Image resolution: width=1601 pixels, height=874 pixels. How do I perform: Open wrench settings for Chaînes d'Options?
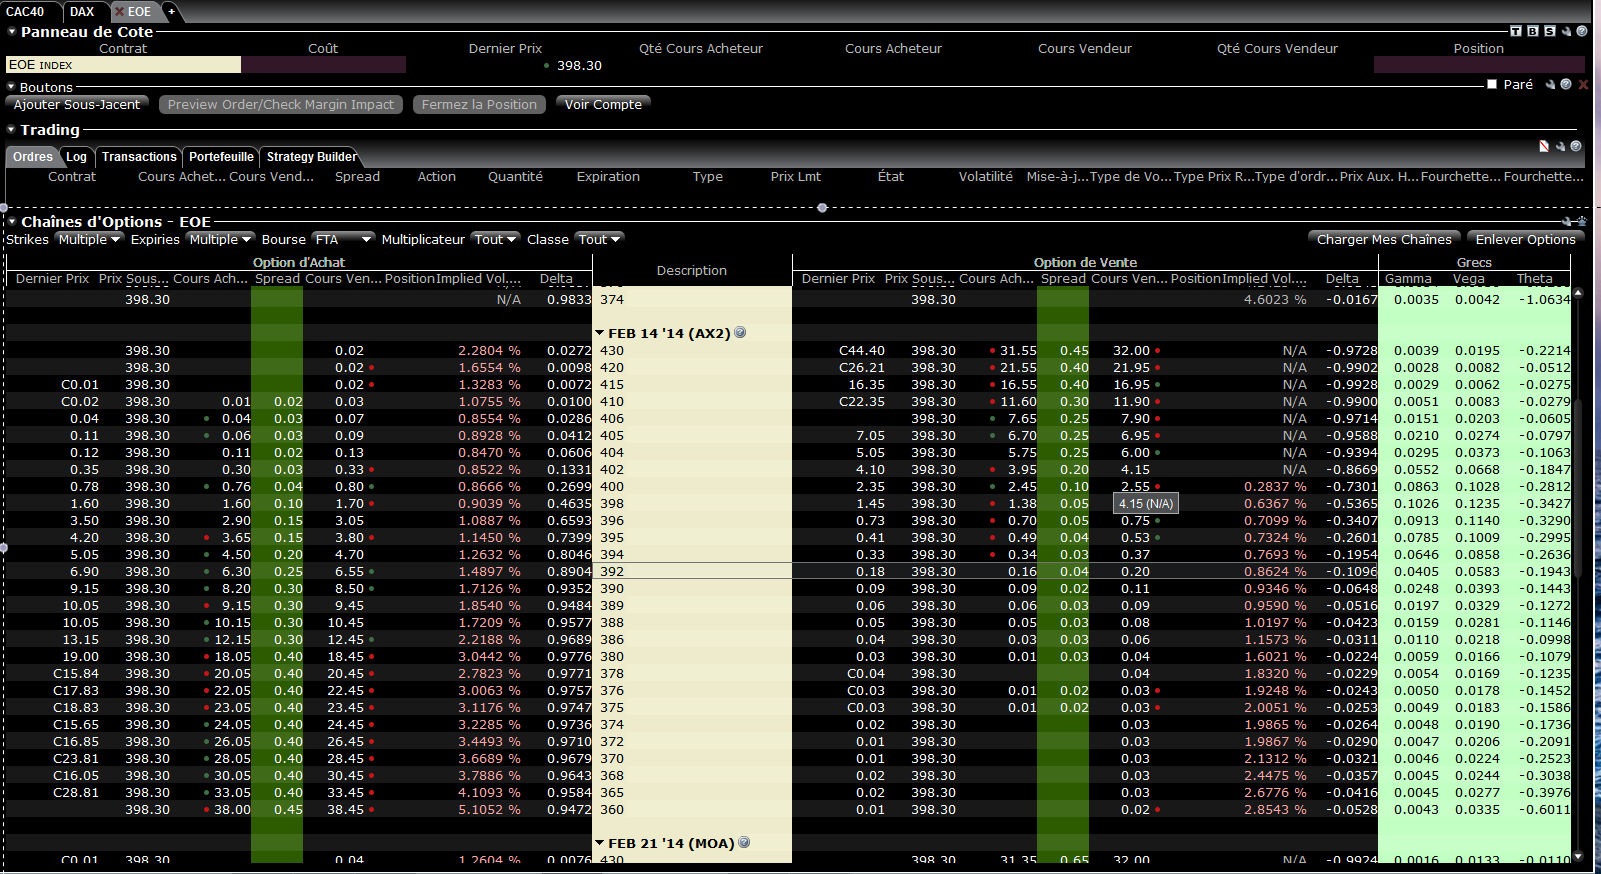(1568, 221)
